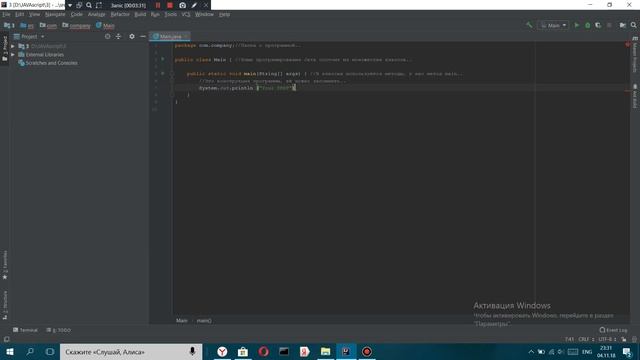Click the tool window quick access corner icon
640x360 pixels.
[6, 339]
